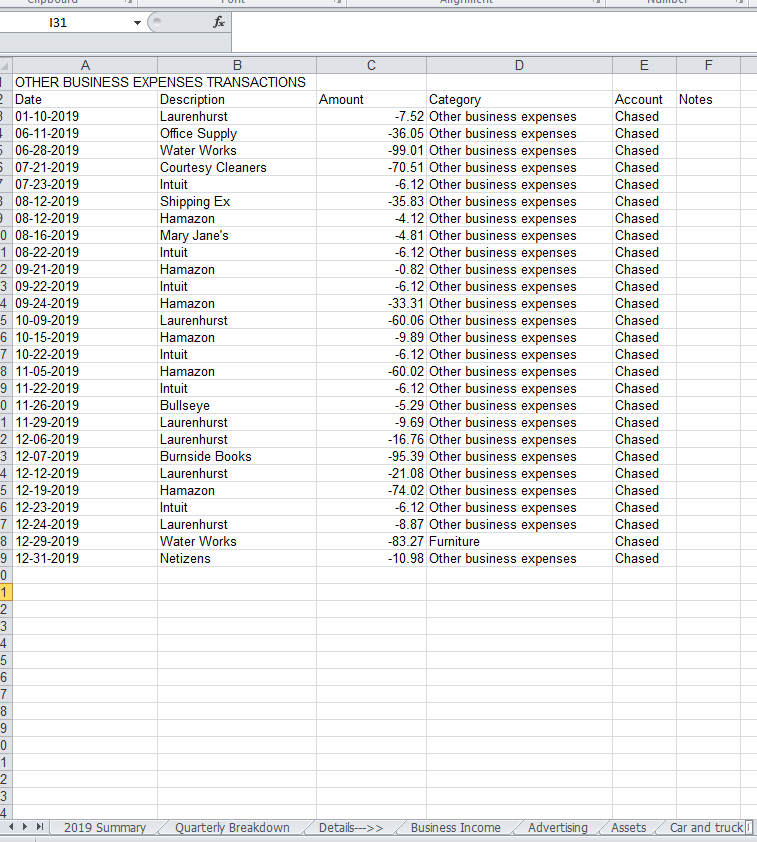Click the Select All corner button
This screenshot has width=757, height=842.
[x=6, y=66]
